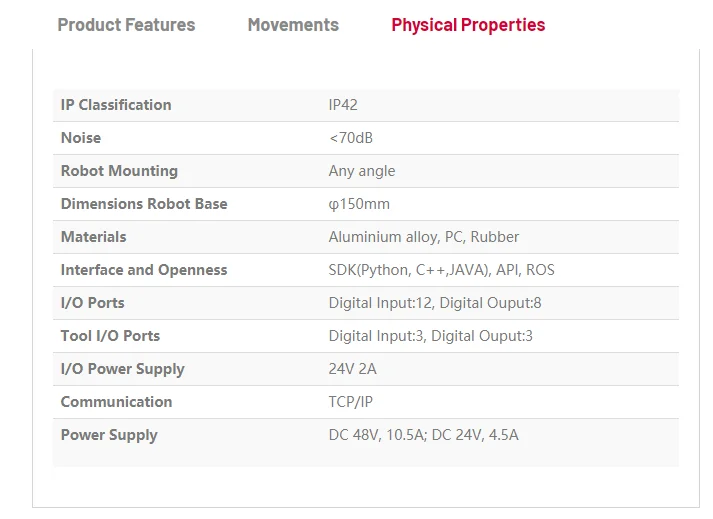
Task: Select the Materials row label
Action: pyautogui.click(x=94, y=237)
